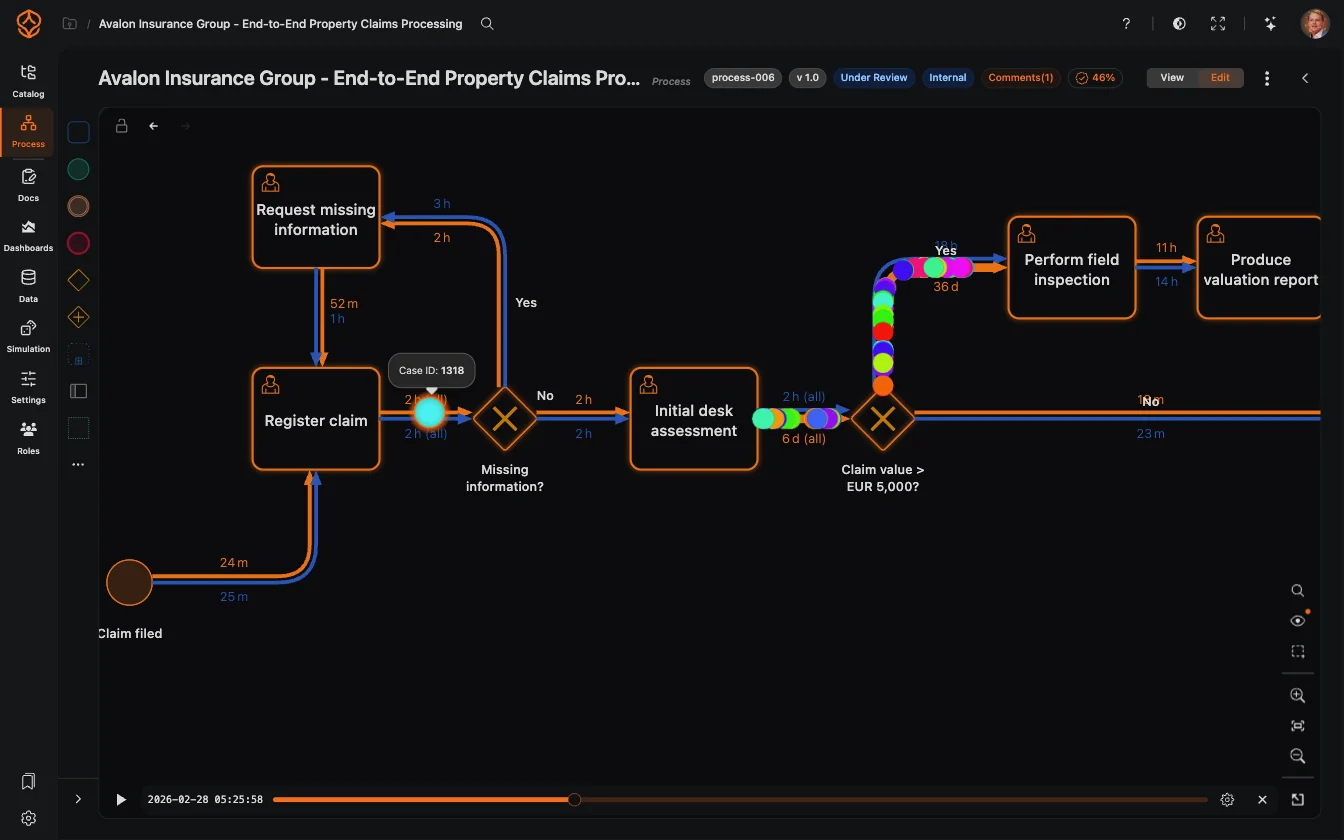Activate the dashed selection marquee tool
This screenshot has height=840, width=1344.
tap(1297, 651)
